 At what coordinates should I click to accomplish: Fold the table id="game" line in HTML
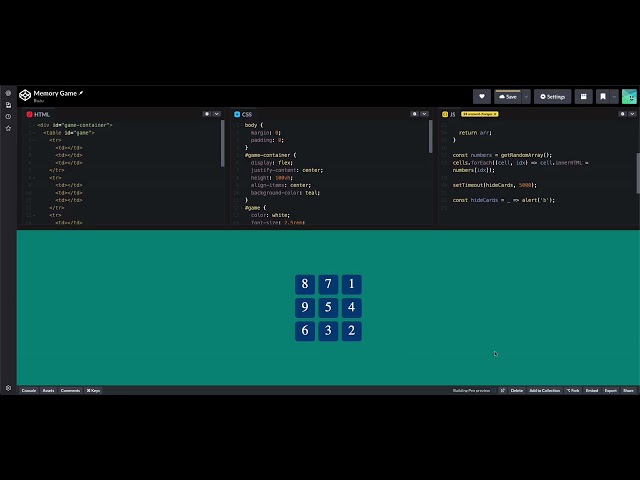pyautogui.click(x=34, y=133)
